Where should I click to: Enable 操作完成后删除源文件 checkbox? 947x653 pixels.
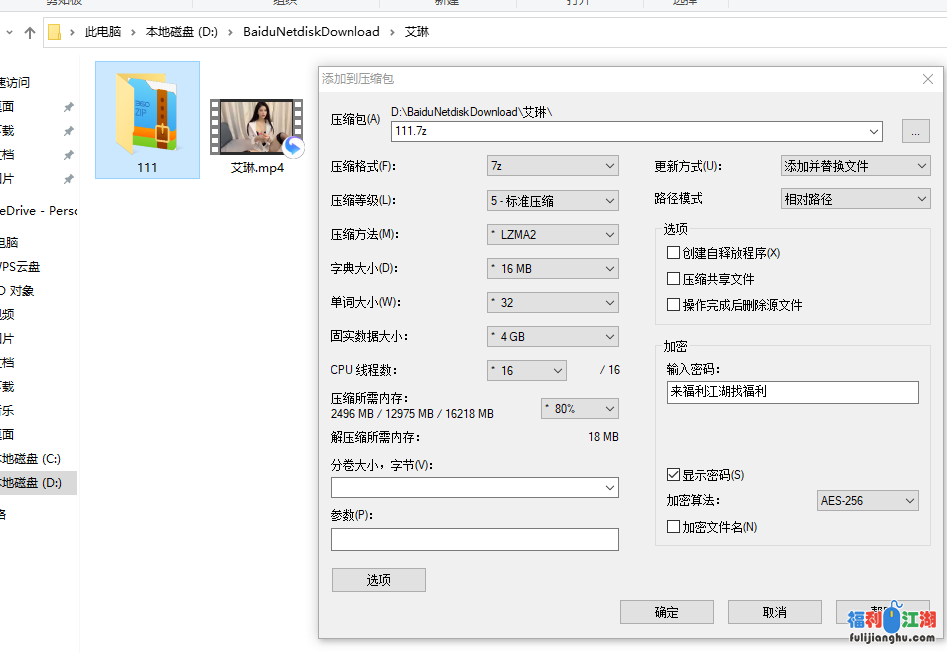point(674,305)
